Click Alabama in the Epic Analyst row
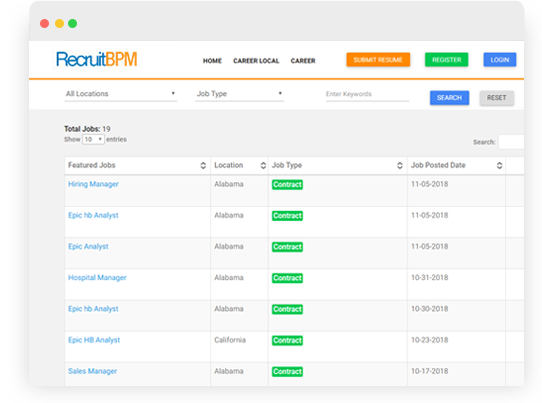This screenshot has width=542, height=403. [229, 246]
